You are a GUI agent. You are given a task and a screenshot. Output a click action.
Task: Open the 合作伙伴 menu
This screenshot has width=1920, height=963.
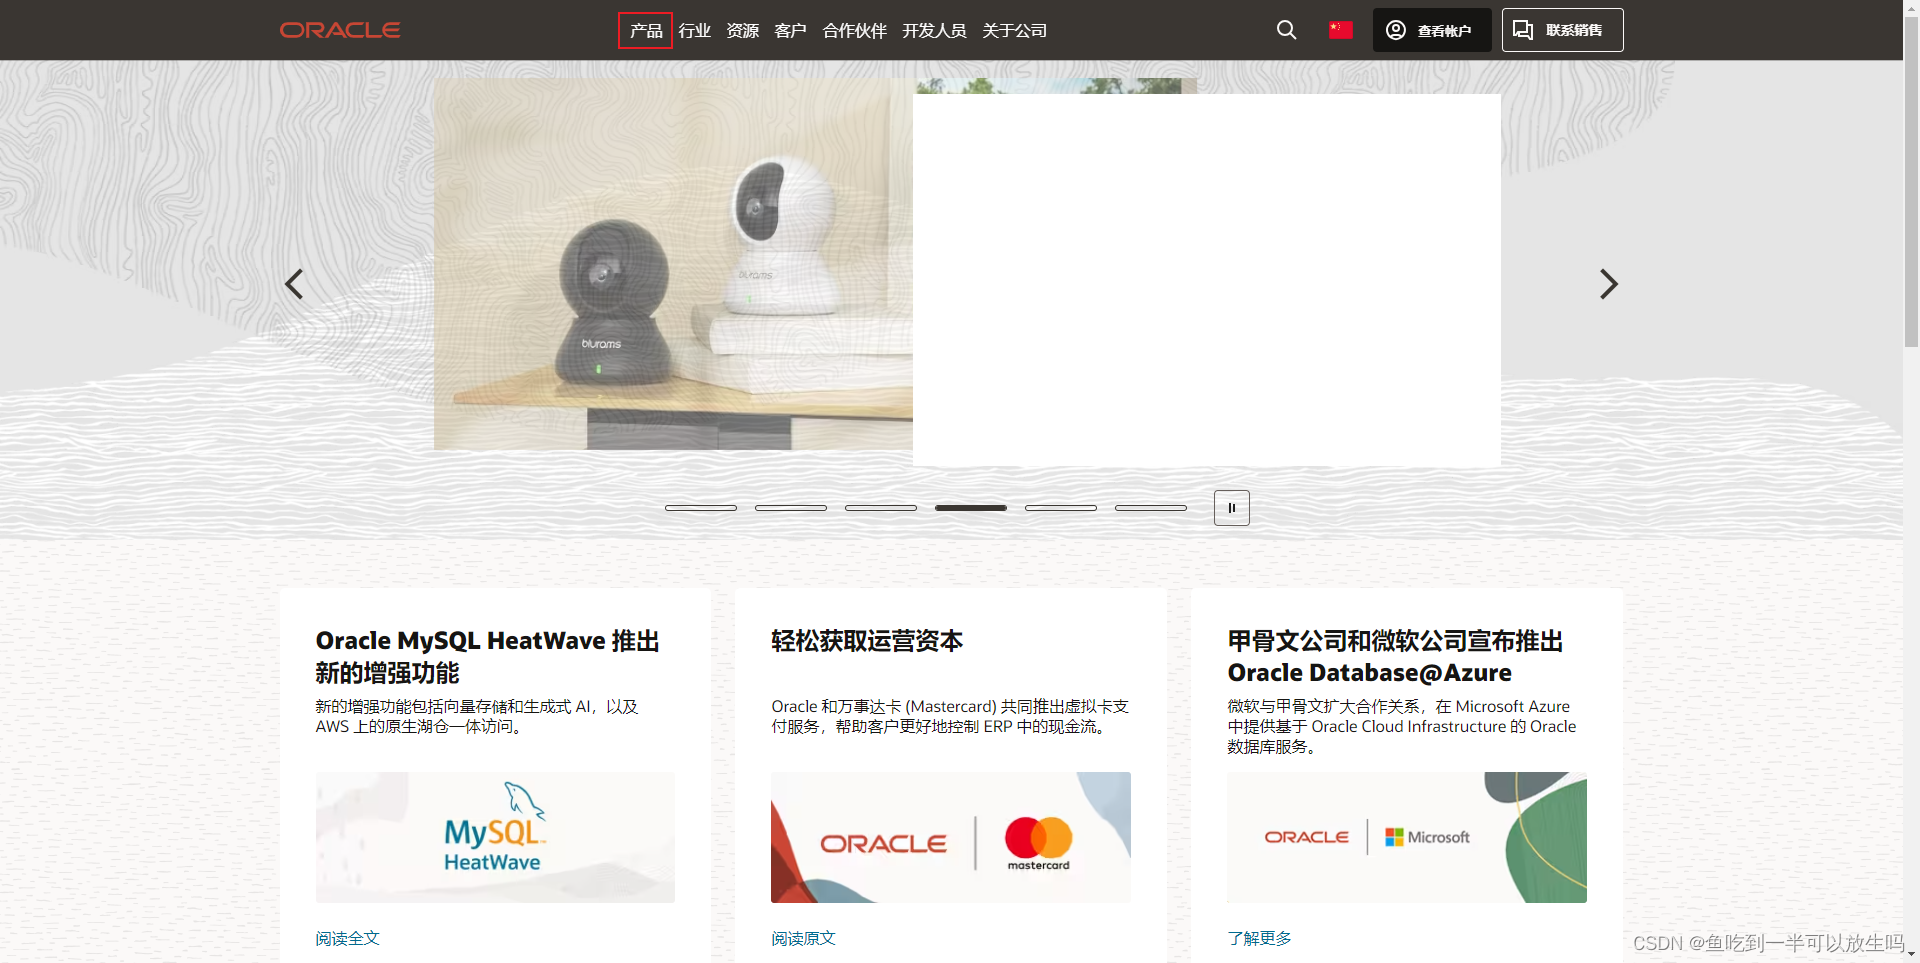855,31
